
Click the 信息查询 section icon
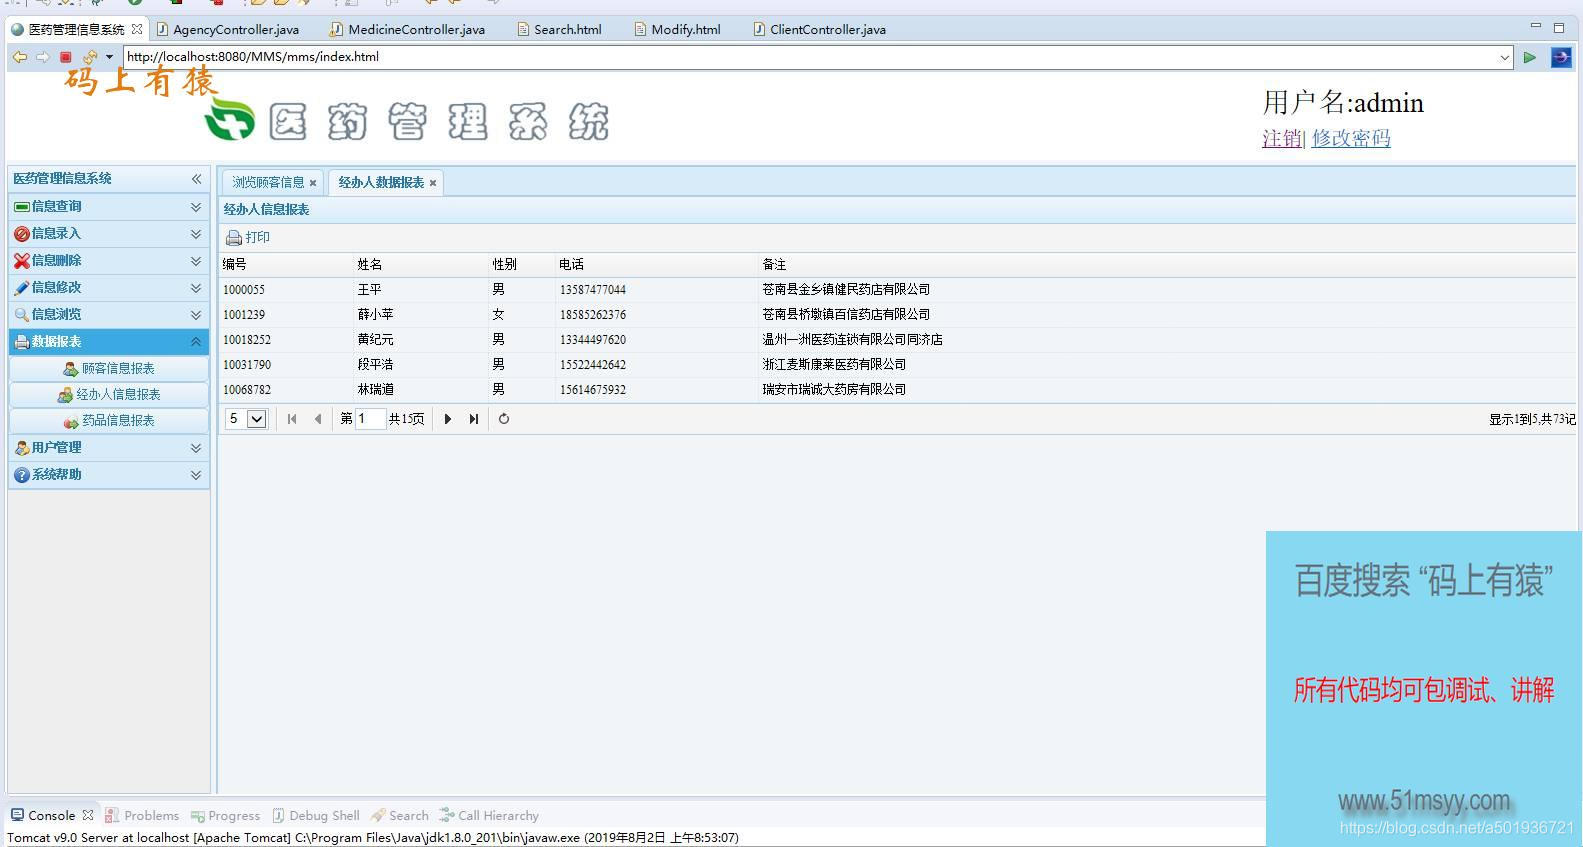point(21,207)
